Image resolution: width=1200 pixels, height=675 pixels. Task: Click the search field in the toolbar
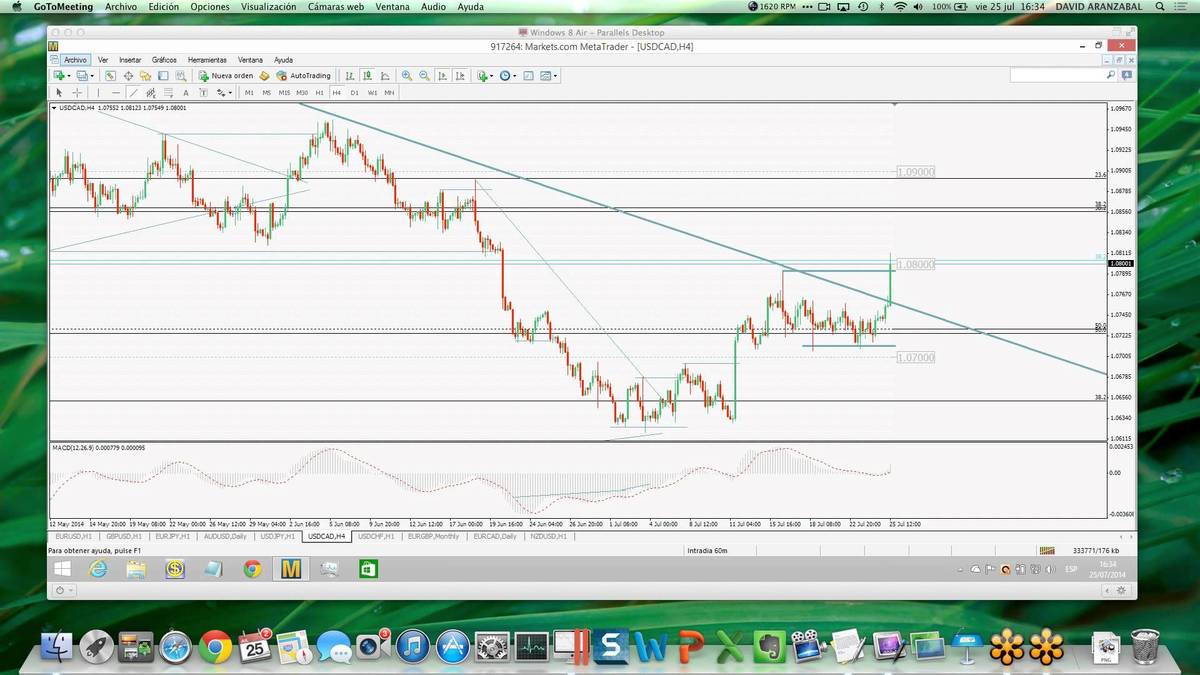1058,76
